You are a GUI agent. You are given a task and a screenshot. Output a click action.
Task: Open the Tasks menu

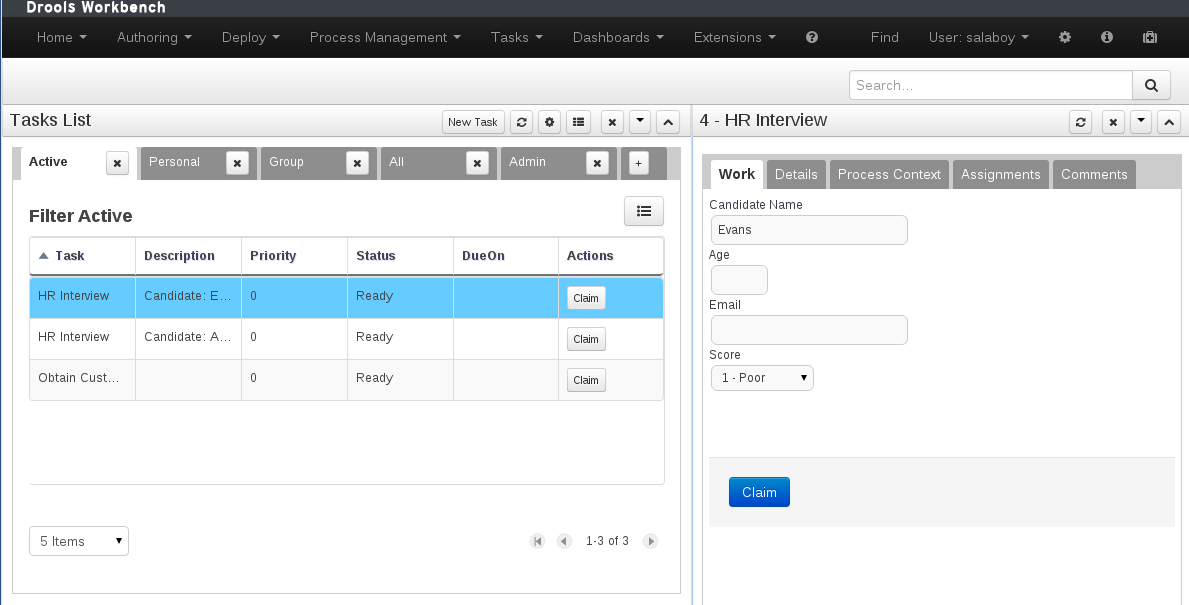(x=516, y=37)
